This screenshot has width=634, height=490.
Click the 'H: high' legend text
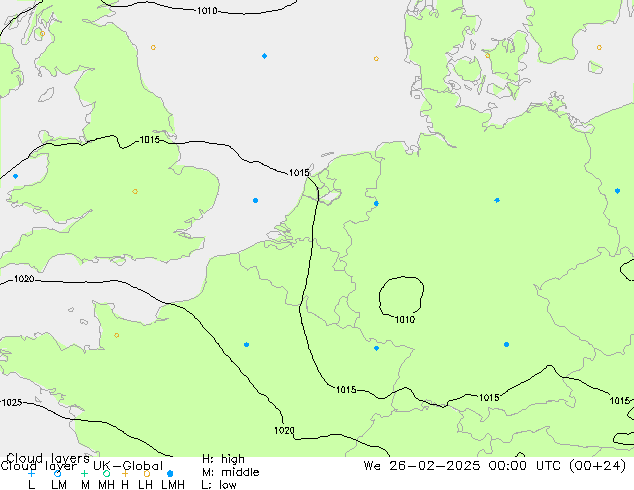pos(223,459)
